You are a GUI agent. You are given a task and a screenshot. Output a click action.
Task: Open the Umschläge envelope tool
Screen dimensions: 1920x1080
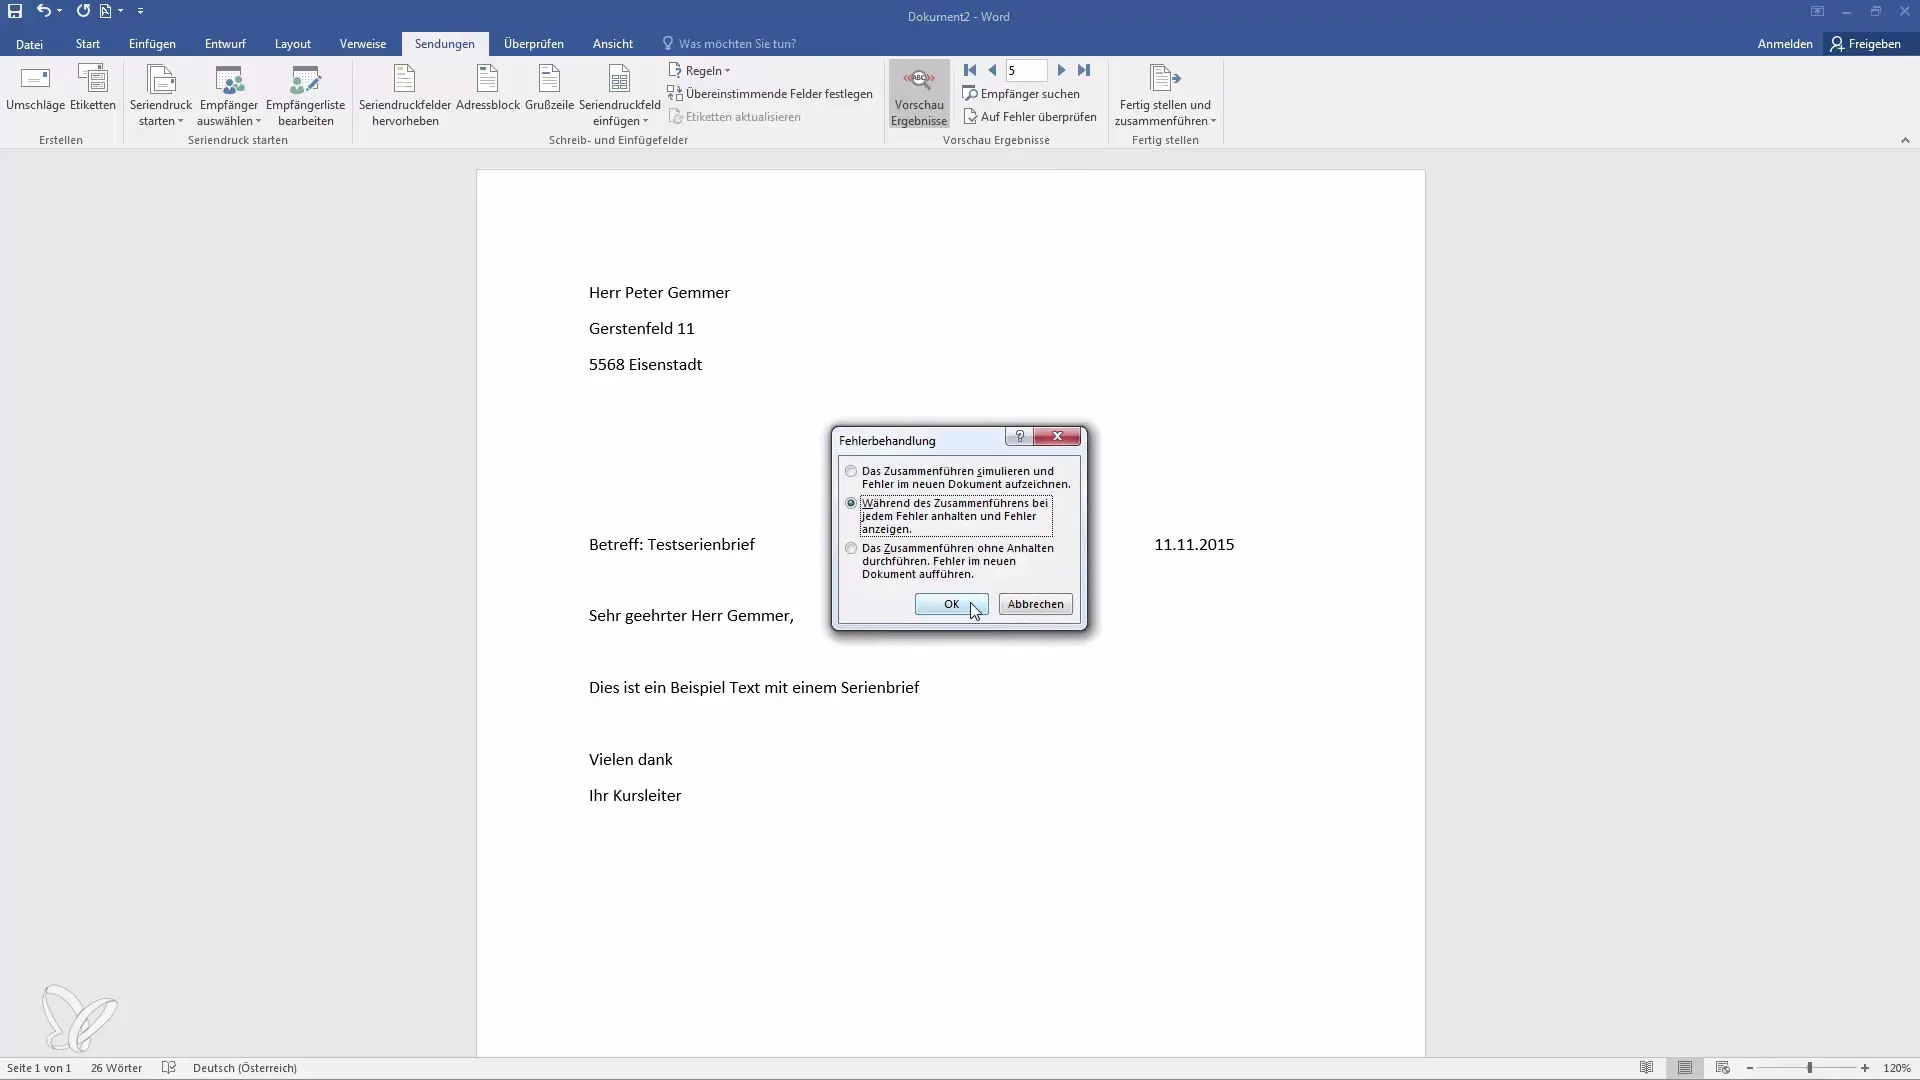tap(35, 88)
